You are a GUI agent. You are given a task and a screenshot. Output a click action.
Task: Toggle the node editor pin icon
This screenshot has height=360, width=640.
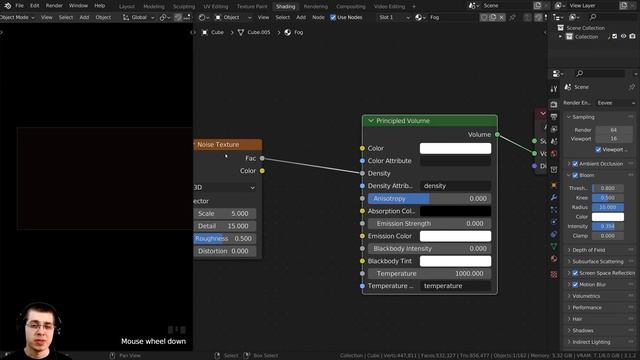[x=513, y=18]
